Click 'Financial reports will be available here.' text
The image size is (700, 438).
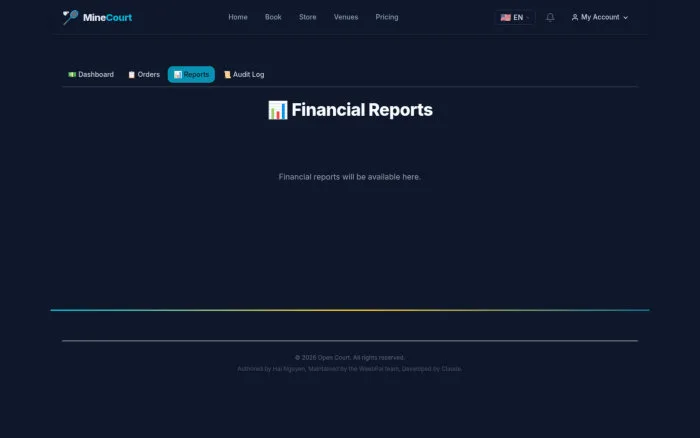(350, 177)
